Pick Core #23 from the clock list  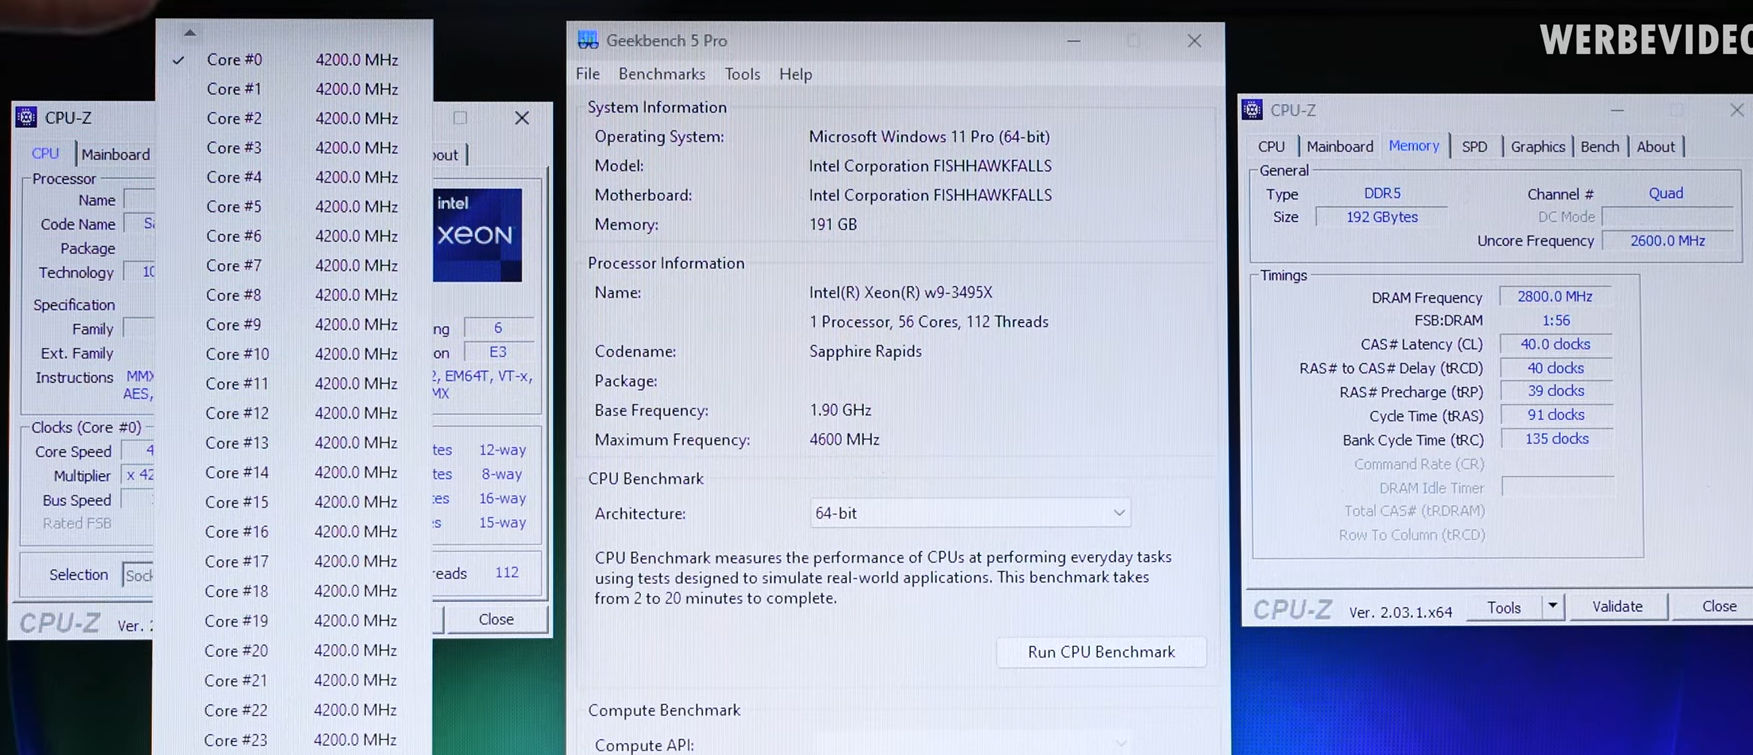click(294, 740)
